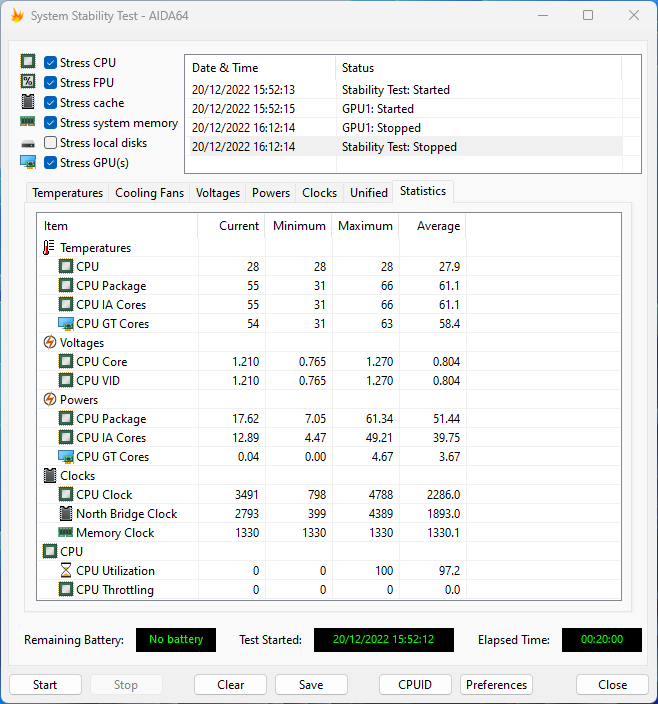658x704 pixels.
Task: Click the Start button
Action: pos(45,685)
